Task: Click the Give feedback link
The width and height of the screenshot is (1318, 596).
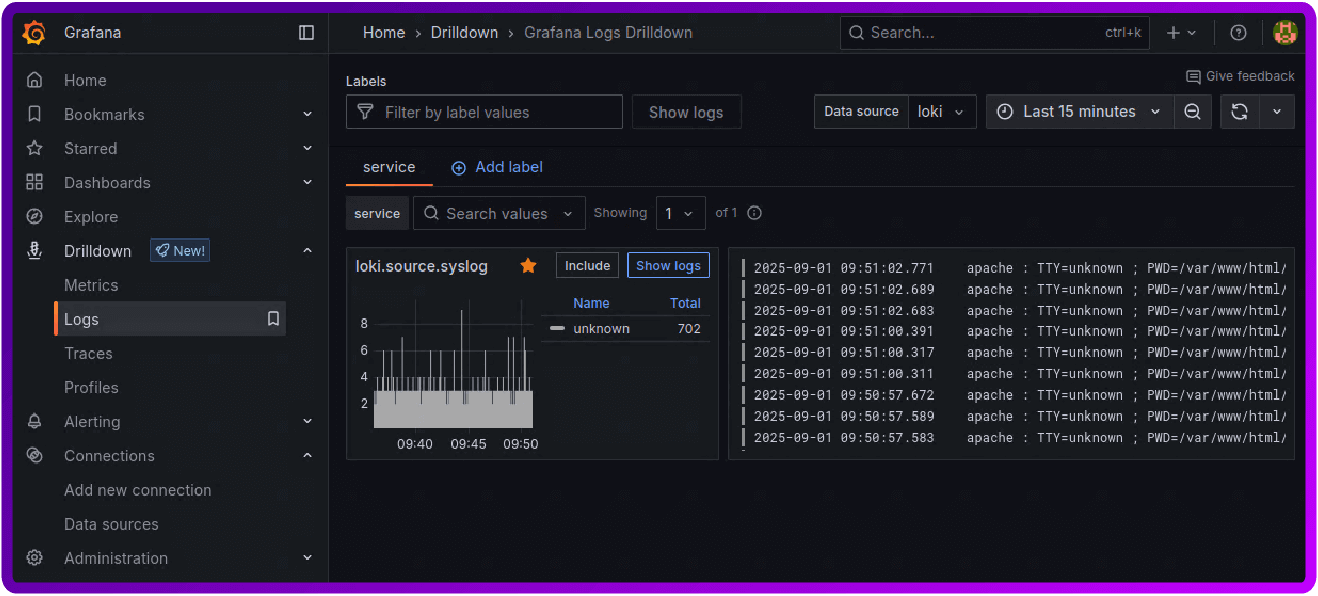Action: (1240, 76)
